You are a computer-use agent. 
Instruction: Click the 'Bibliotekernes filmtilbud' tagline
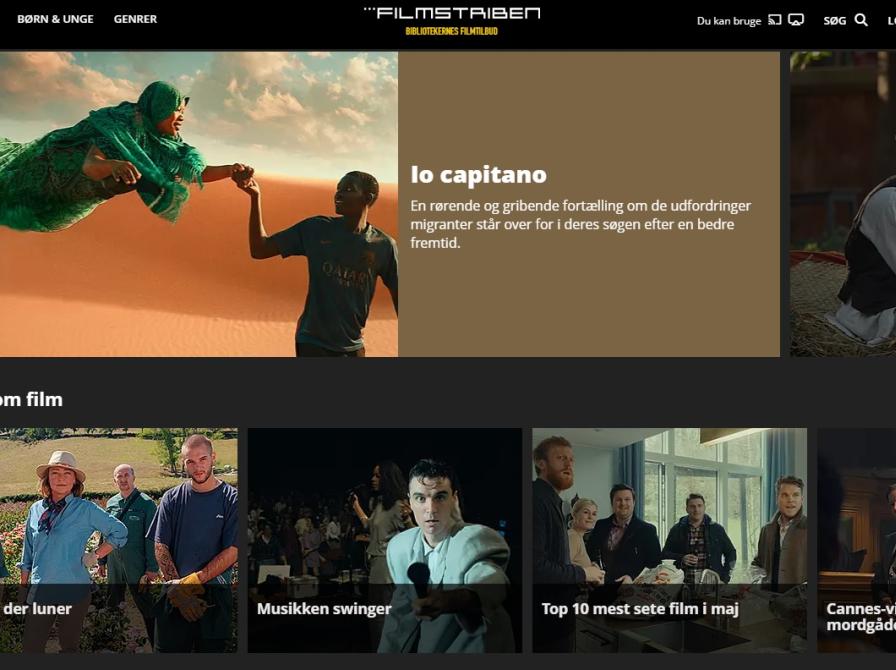click(x=451, y=32)
